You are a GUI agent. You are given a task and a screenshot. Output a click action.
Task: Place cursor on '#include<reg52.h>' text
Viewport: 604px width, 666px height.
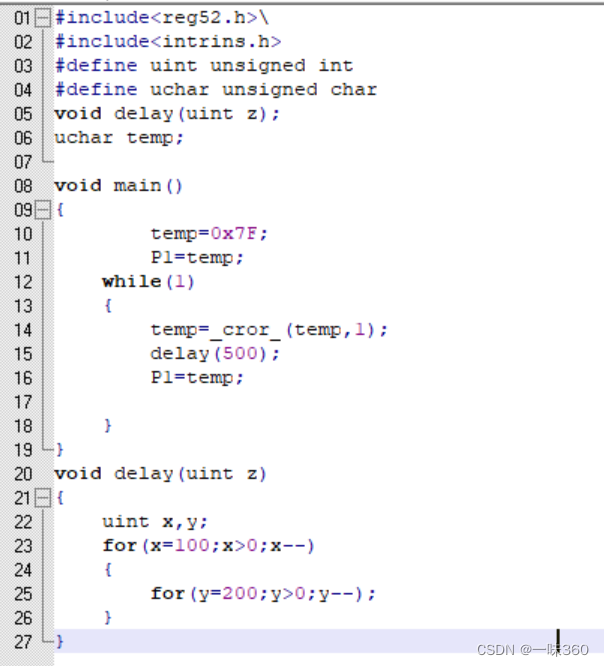click(156, 18)
